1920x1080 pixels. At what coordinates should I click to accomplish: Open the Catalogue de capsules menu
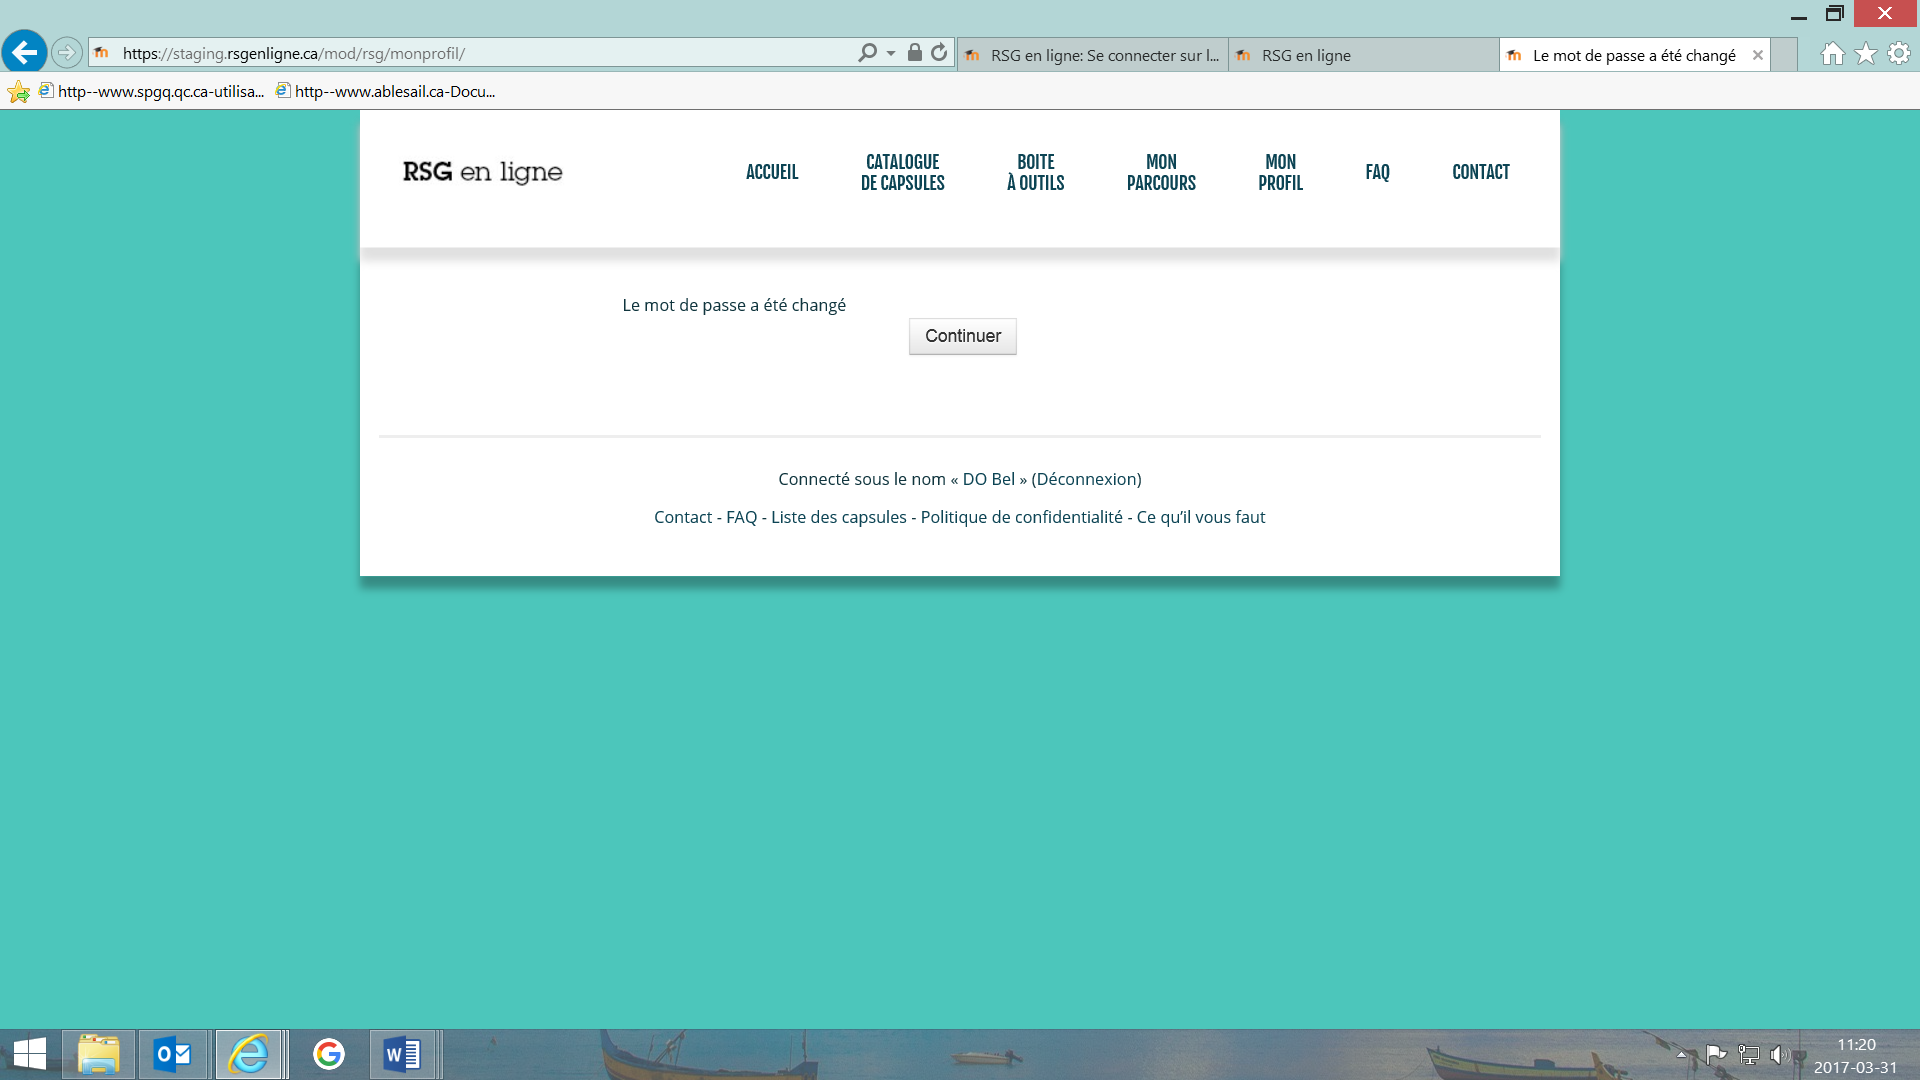902,172
